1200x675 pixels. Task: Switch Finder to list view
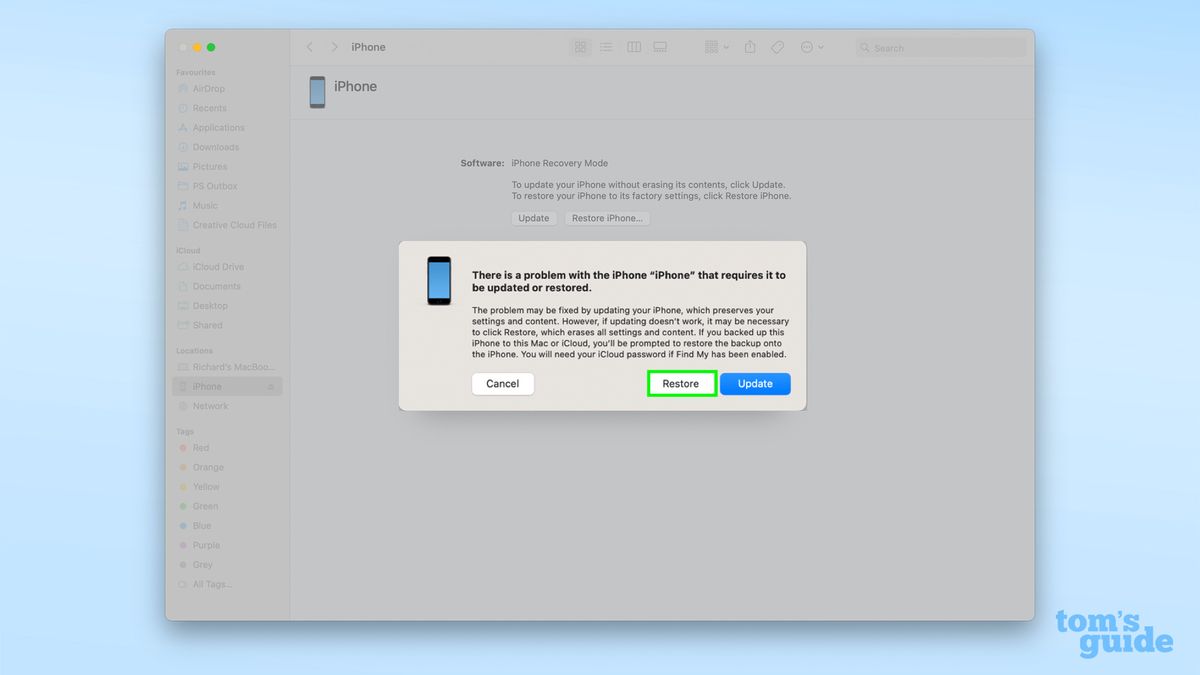pos(607,47)
